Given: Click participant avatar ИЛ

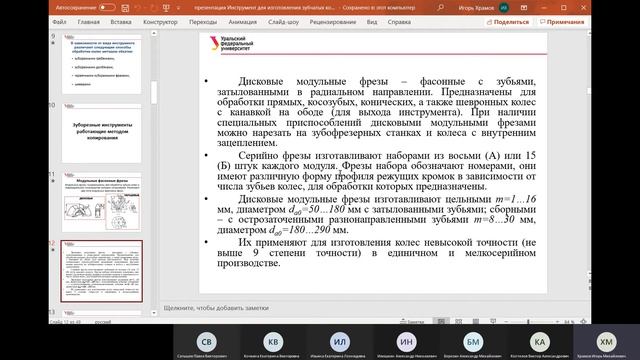Looking at the screenshot, I should click(x=340, y=342).
